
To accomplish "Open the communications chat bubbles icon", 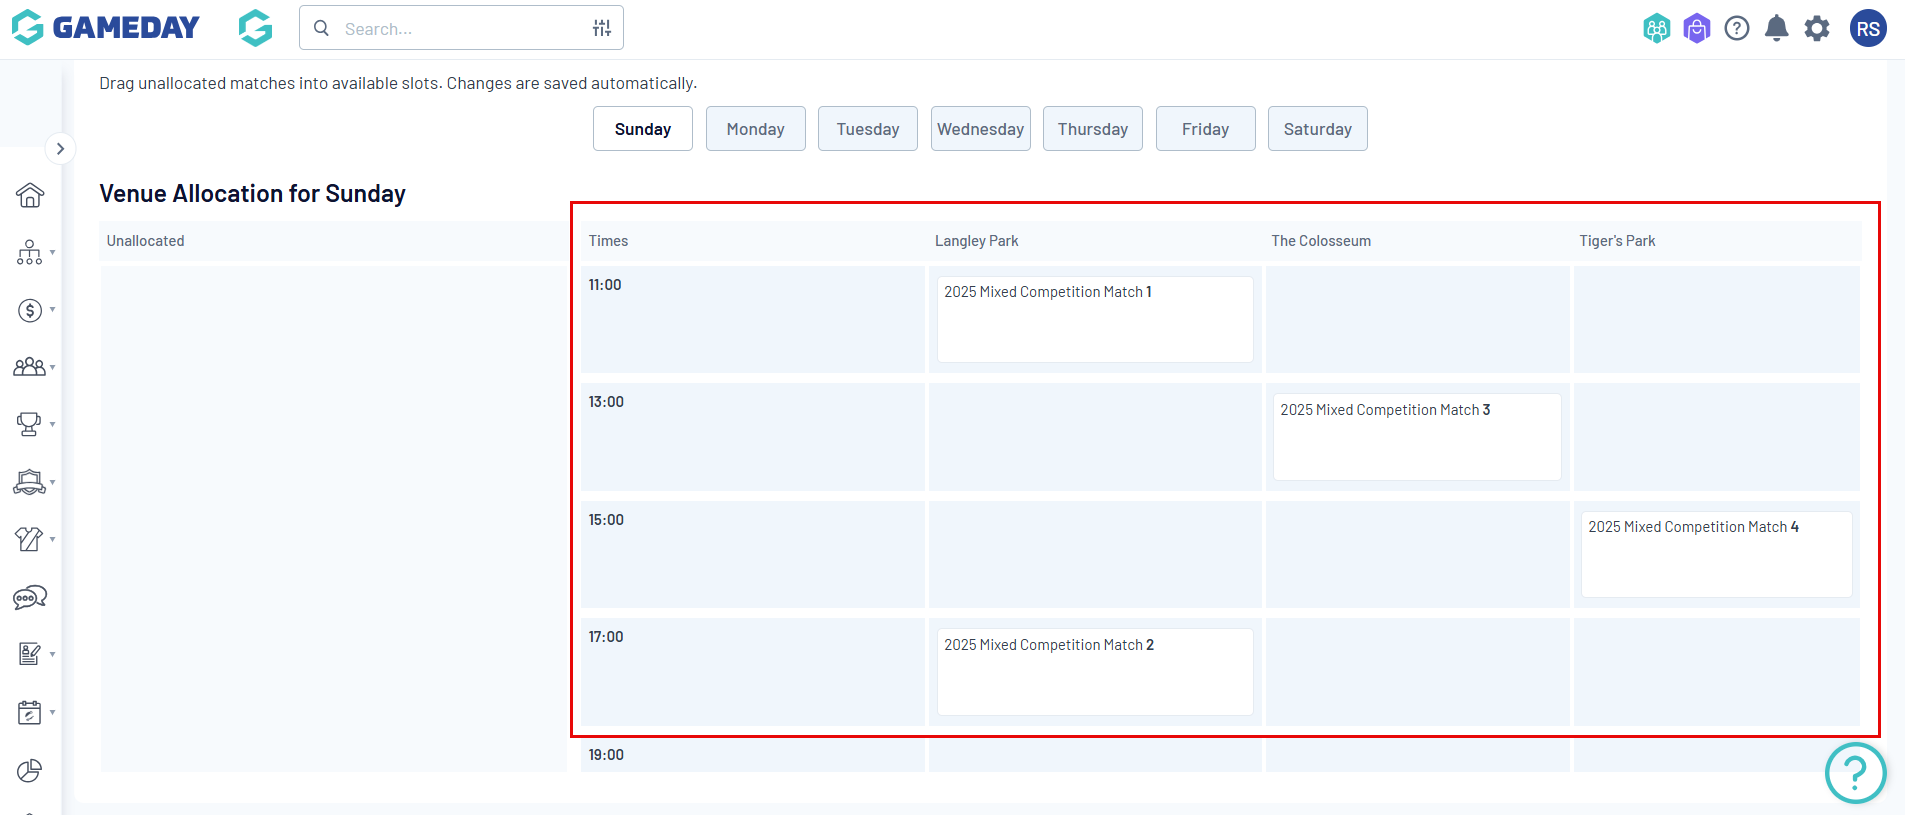I will [30, 597].
